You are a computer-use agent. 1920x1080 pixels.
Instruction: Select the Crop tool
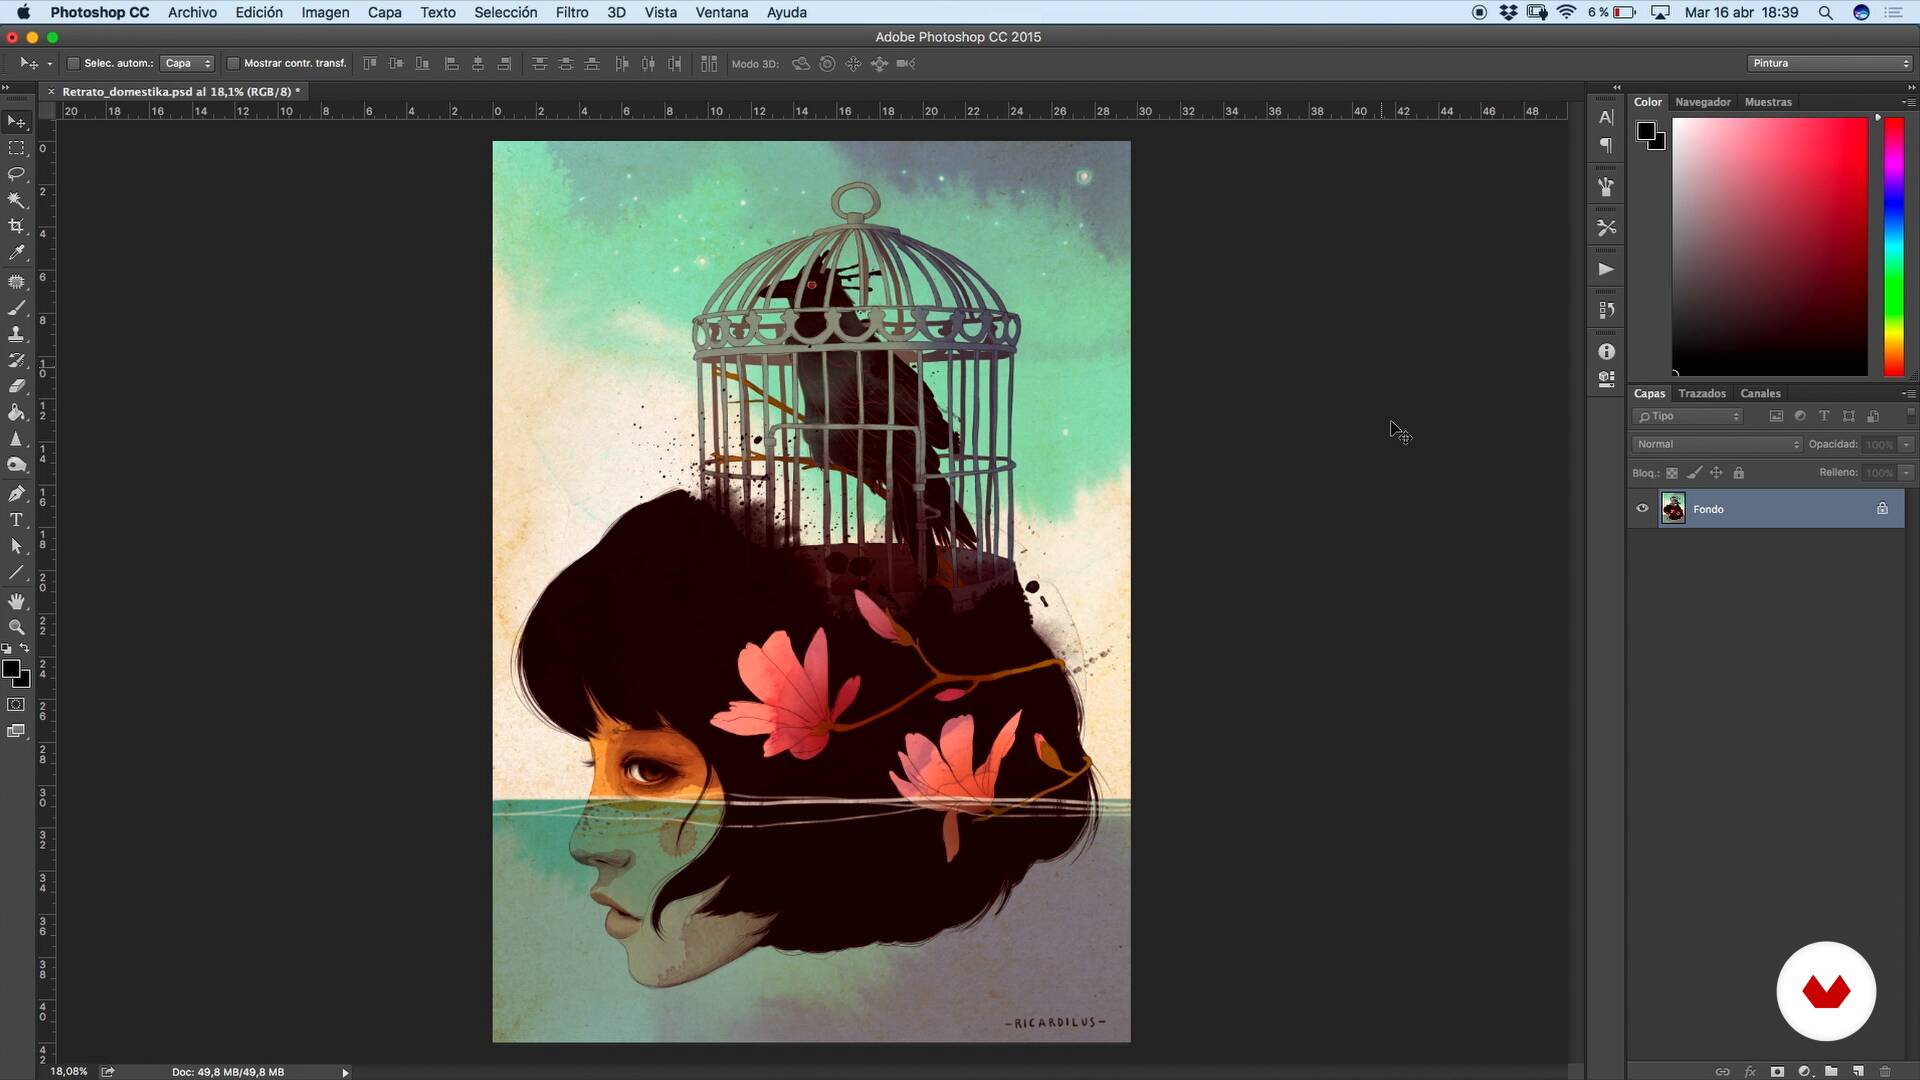tap(16, 227)
